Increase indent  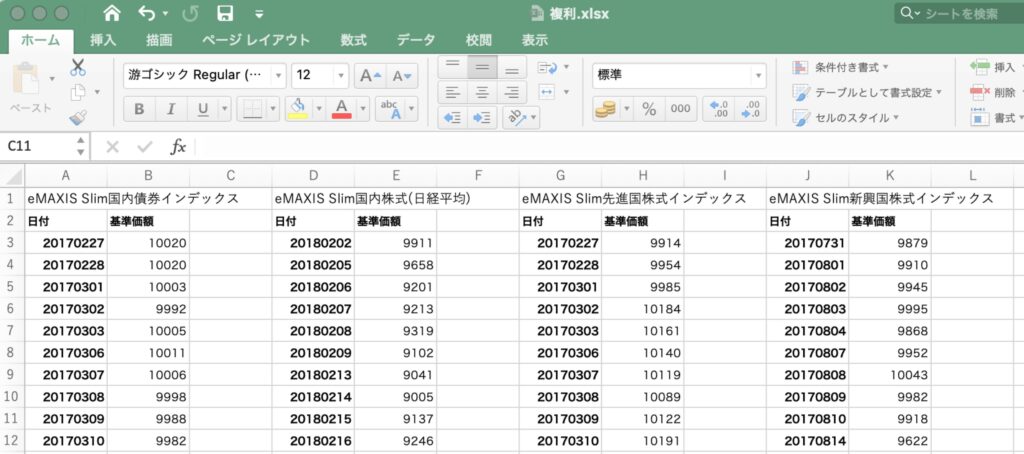tap(483, 118)
